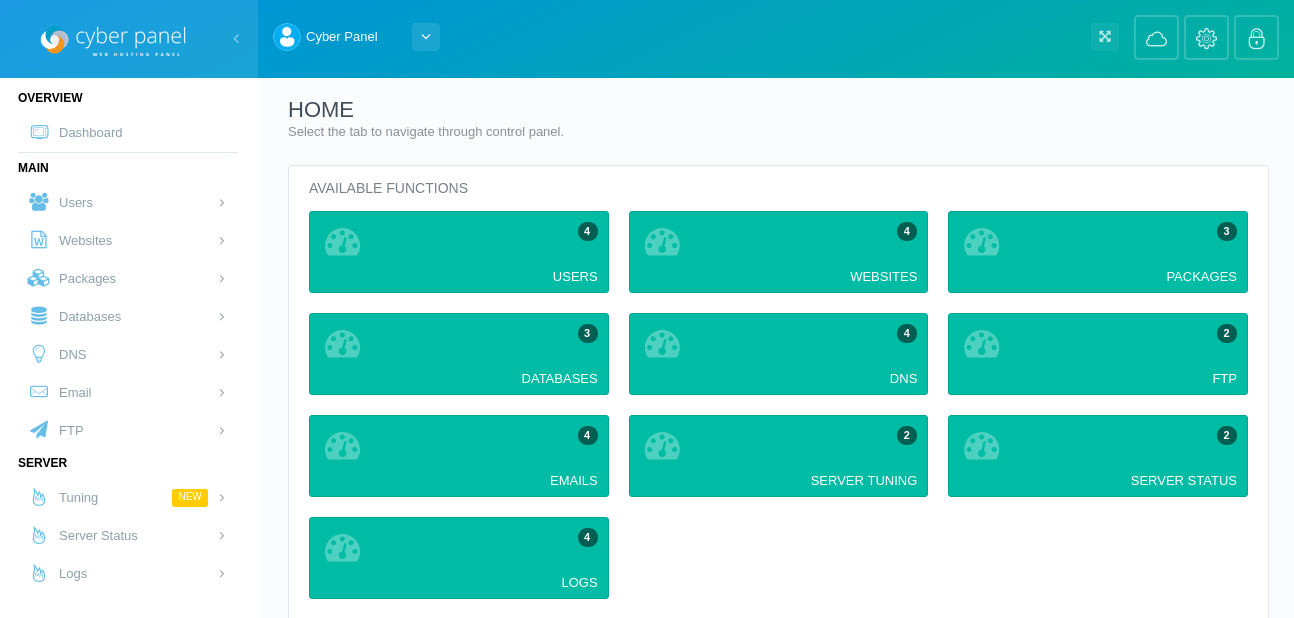Open the FTP function tile
Image resolution: width=1294 pixels, height=618 pixels.
(1098, 354)
